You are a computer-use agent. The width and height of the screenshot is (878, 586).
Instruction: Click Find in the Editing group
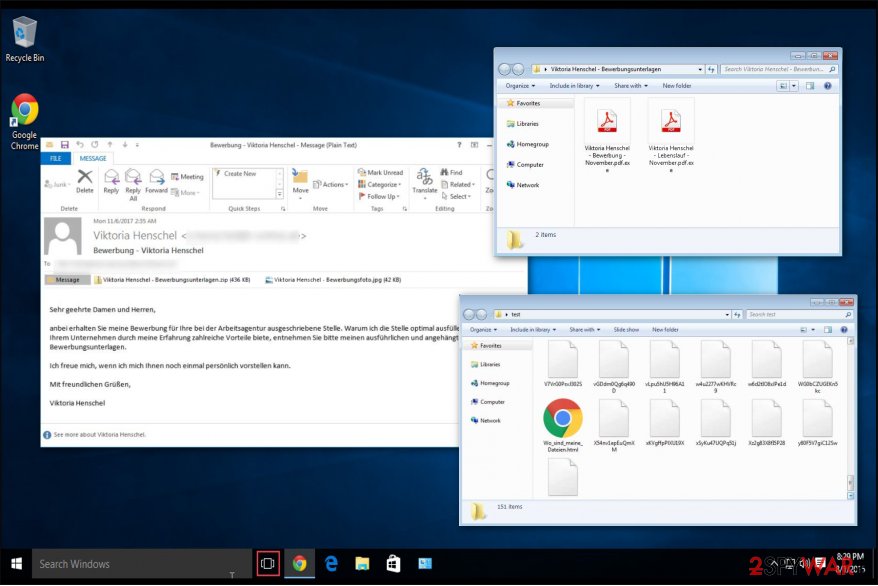(x=451, y=172)
